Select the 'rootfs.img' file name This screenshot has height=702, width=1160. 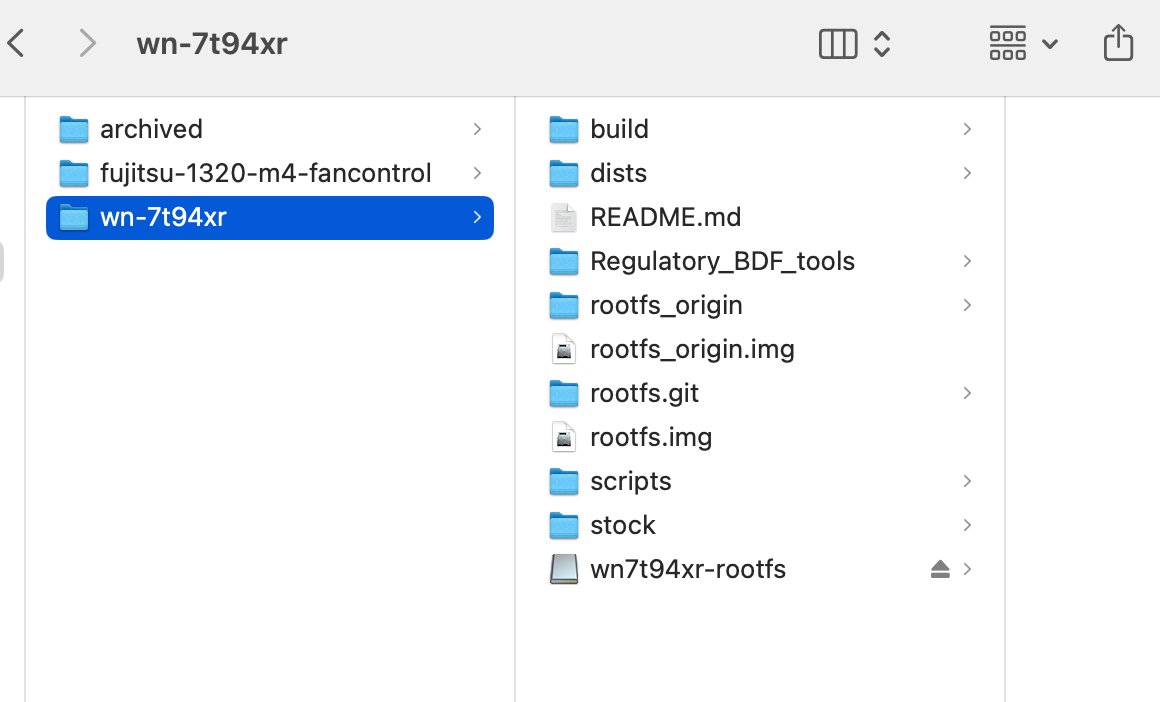pyautogui.click(x=651, y=437)
